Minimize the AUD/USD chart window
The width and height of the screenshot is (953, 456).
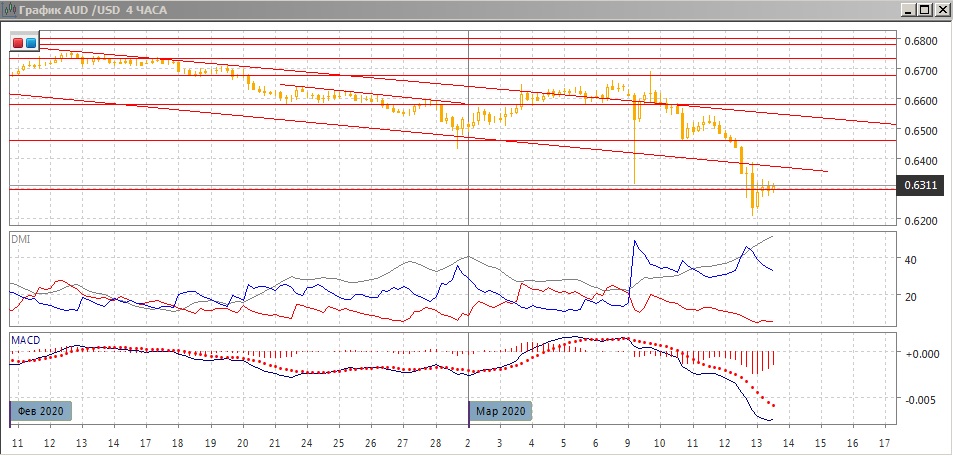[x=906, y=10]
